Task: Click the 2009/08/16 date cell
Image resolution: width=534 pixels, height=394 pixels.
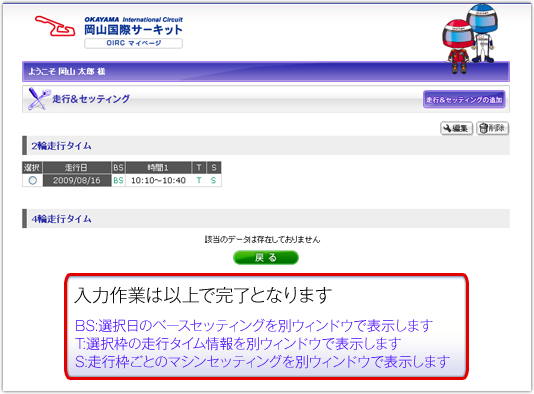Action: coord(77,180)
